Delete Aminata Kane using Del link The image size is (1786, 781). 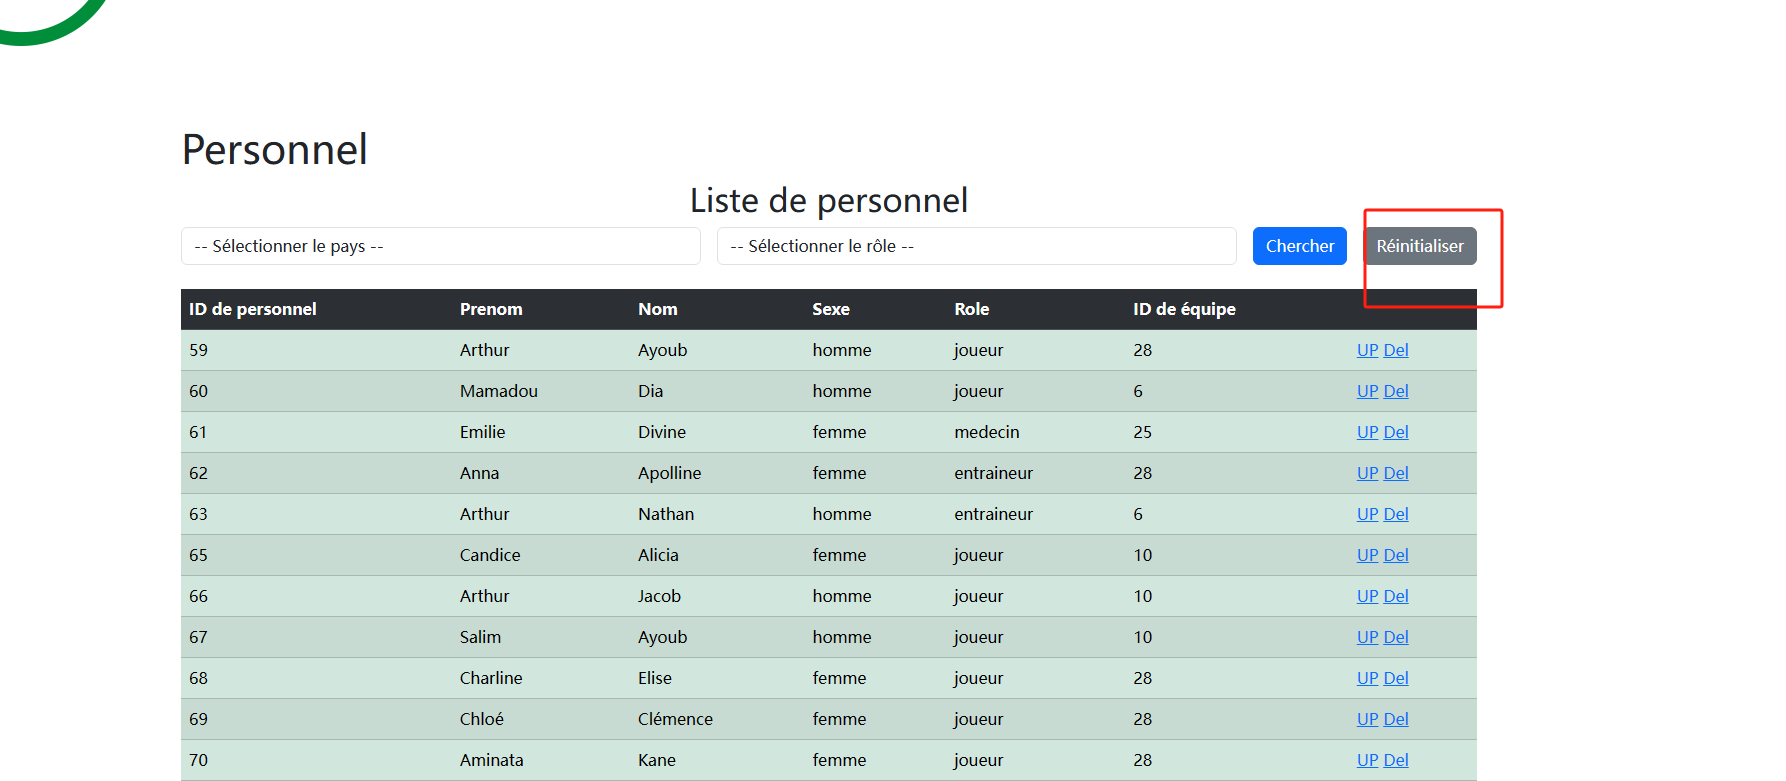1396,760
